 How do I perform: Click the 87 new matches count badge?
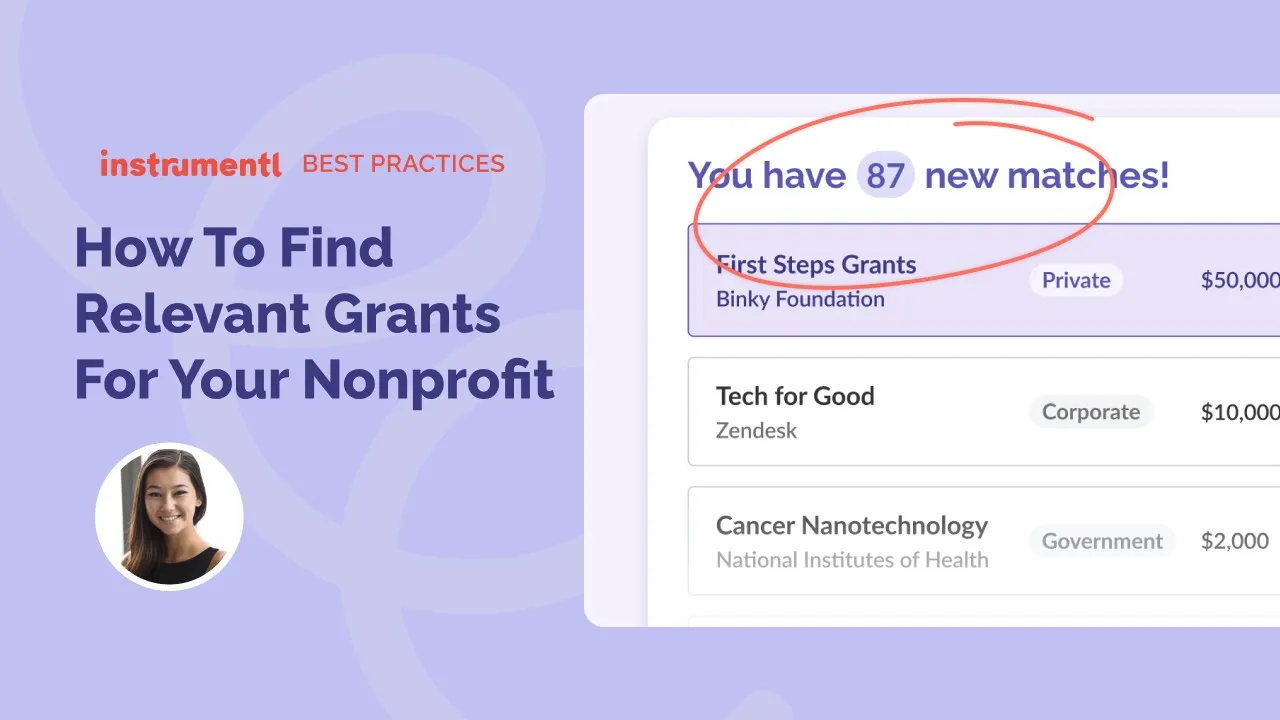click(885, 176)
